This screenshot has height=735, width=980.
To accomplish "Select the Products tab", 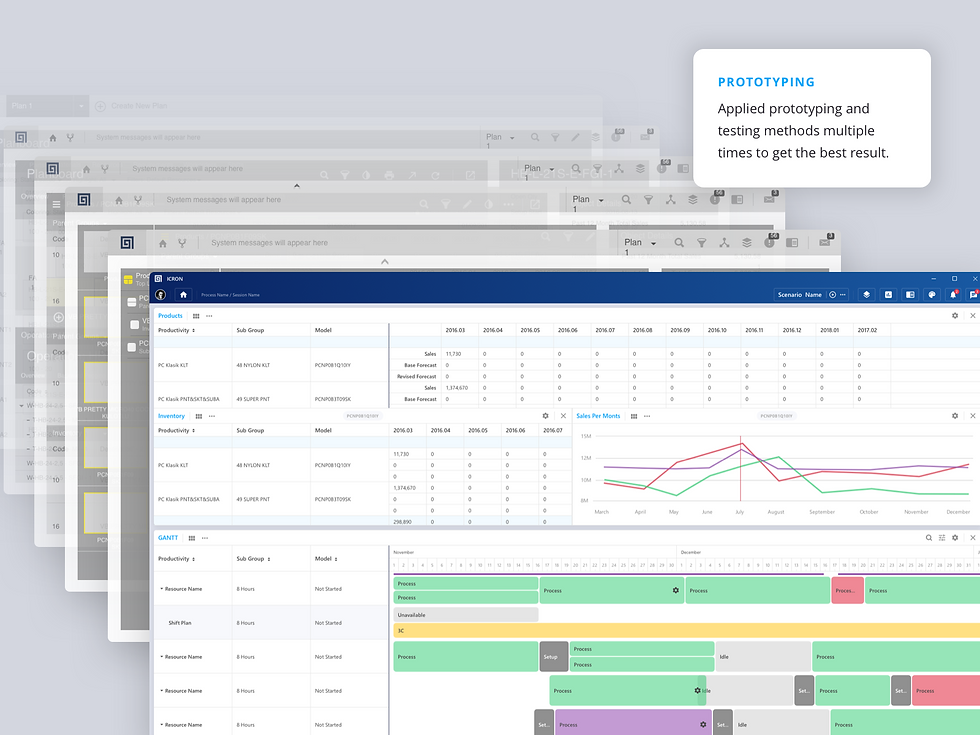I will click(170, 316).
